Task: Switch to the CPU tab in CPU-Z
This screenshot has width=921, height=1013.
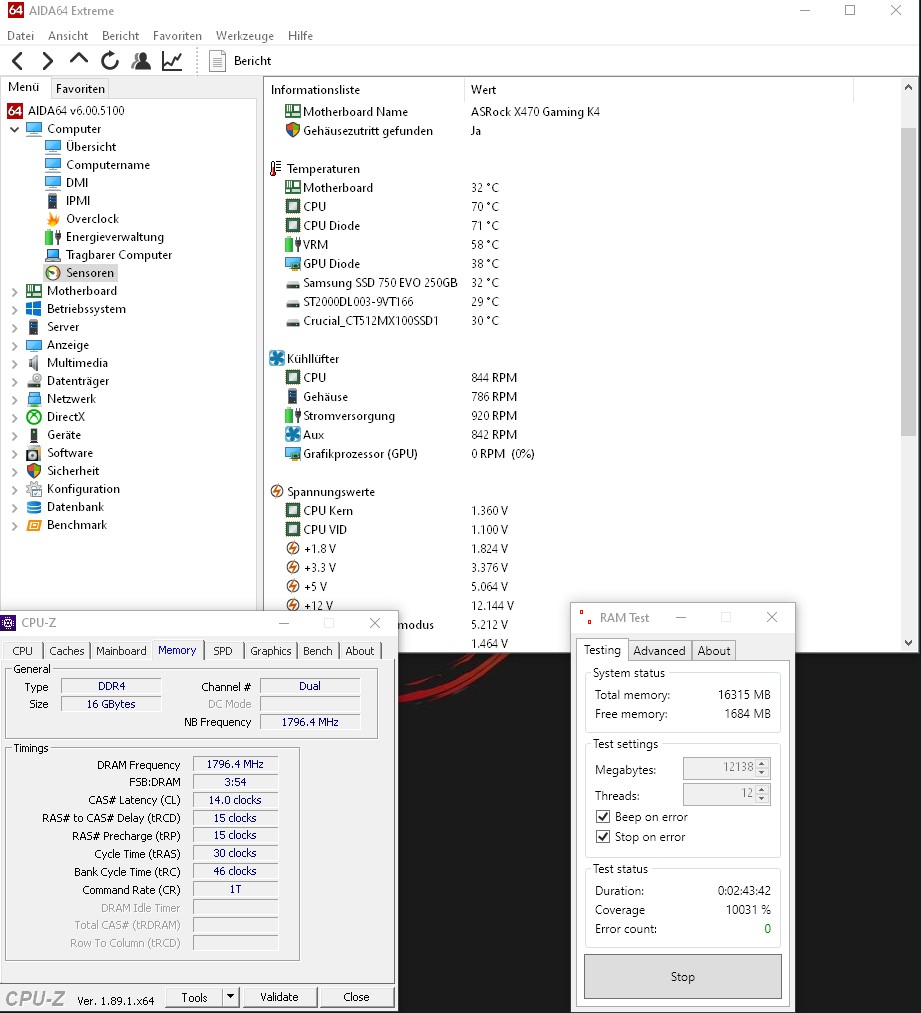Action: (23, 651)
